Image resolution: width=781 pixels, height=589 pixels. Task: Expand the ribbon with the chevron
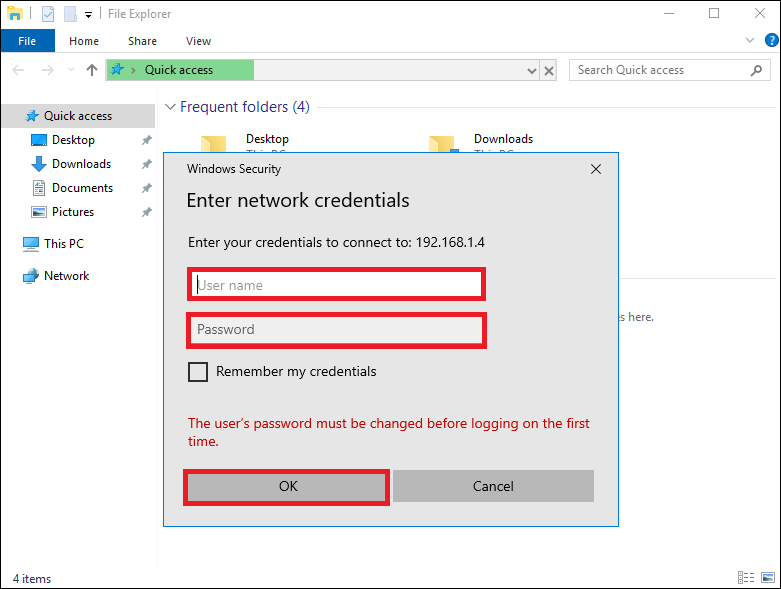pos(751,41)
